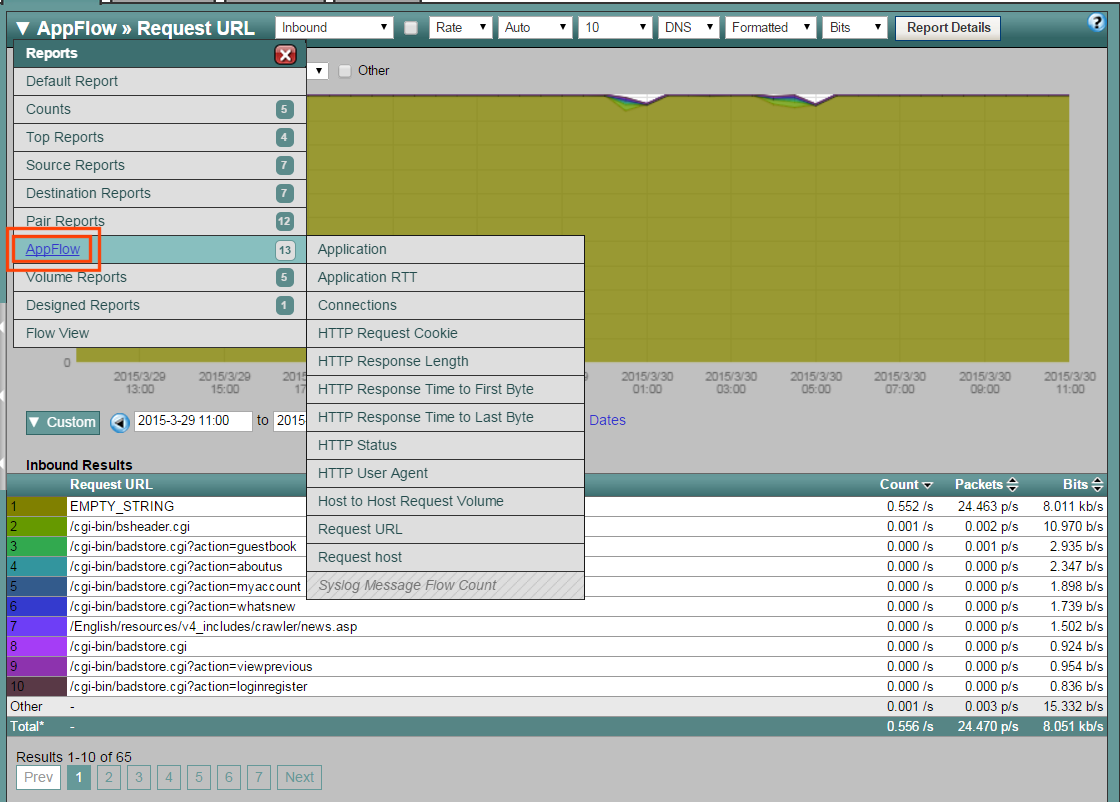Click the help question mark icon
The height and width of the screenshot is (802, 1120).
[x=1096, y=22]
